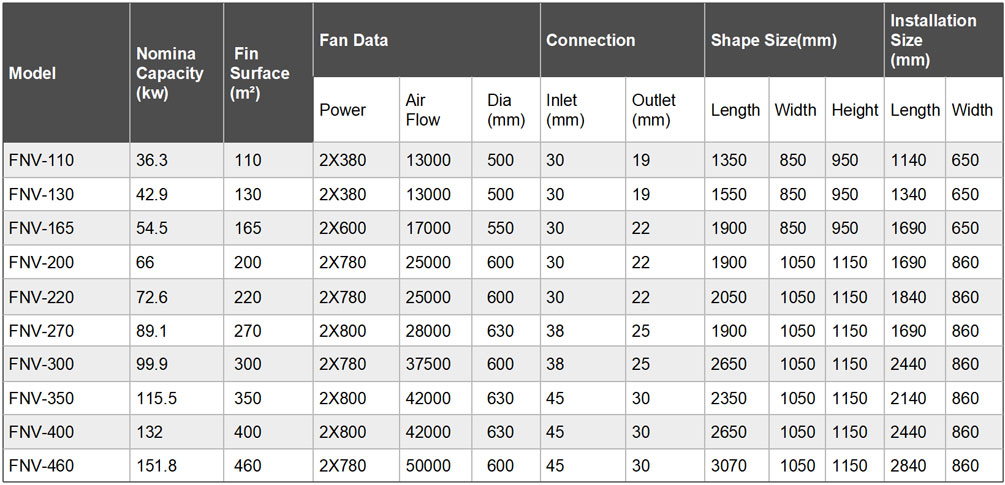
Task: Select the Fan Data header cell
Action: [426, 40]
